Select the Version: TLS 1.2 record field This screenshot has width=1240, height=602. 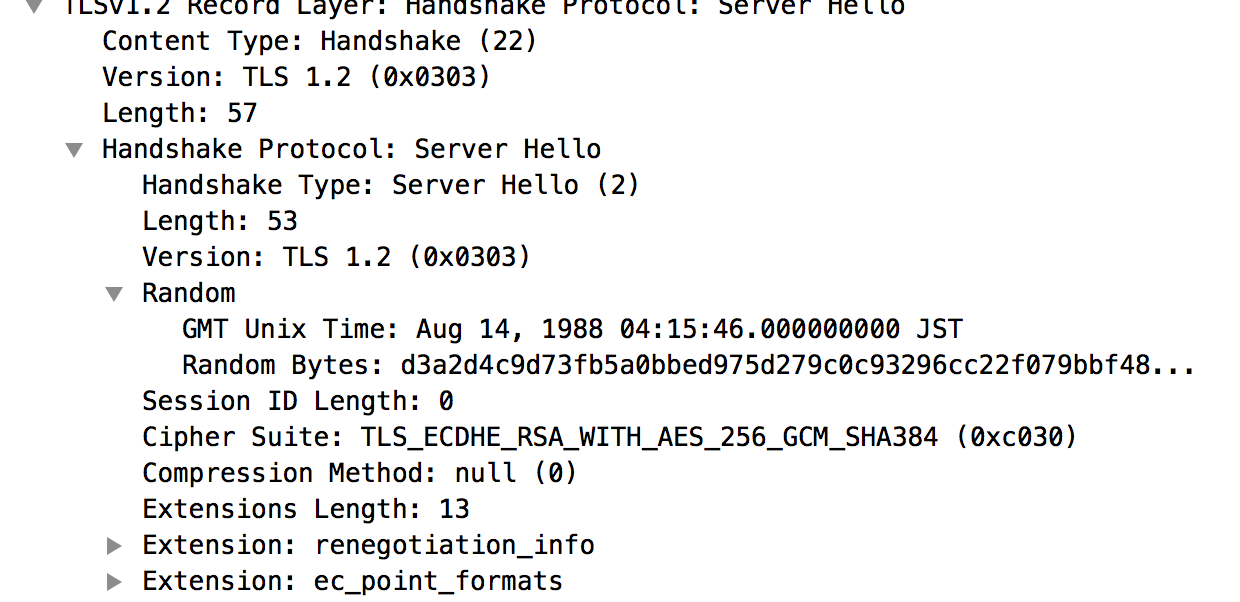click(294, 77)
